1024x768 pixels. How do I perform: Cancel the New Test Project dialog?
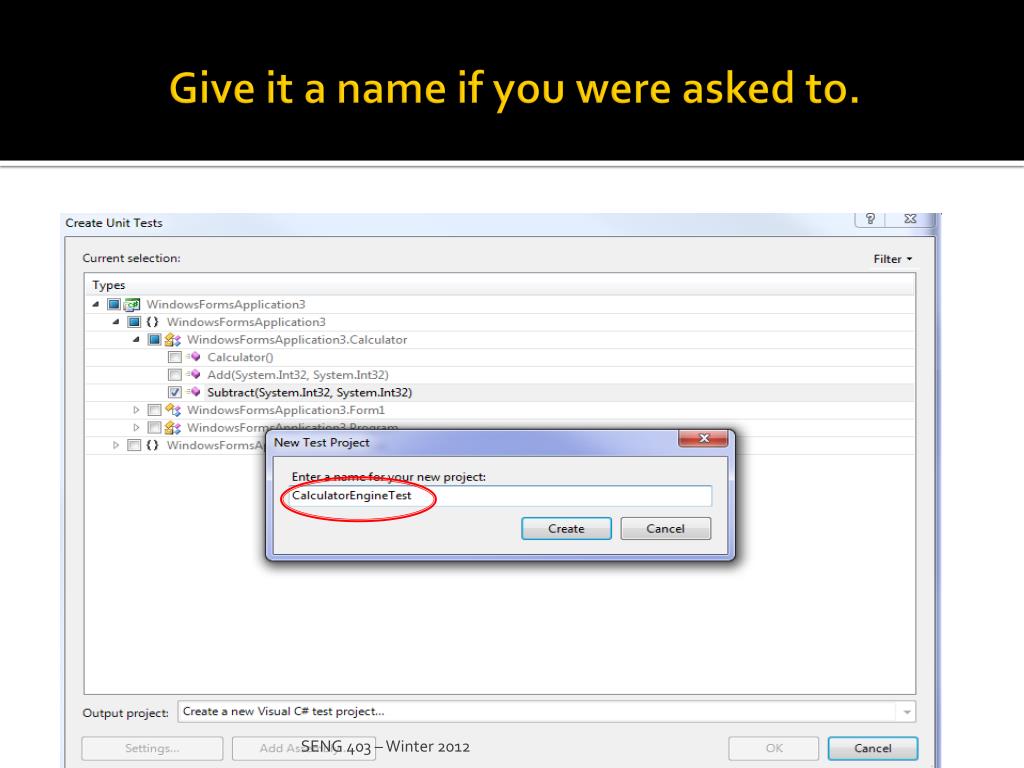pyautogui.click(x=665, y=528)
